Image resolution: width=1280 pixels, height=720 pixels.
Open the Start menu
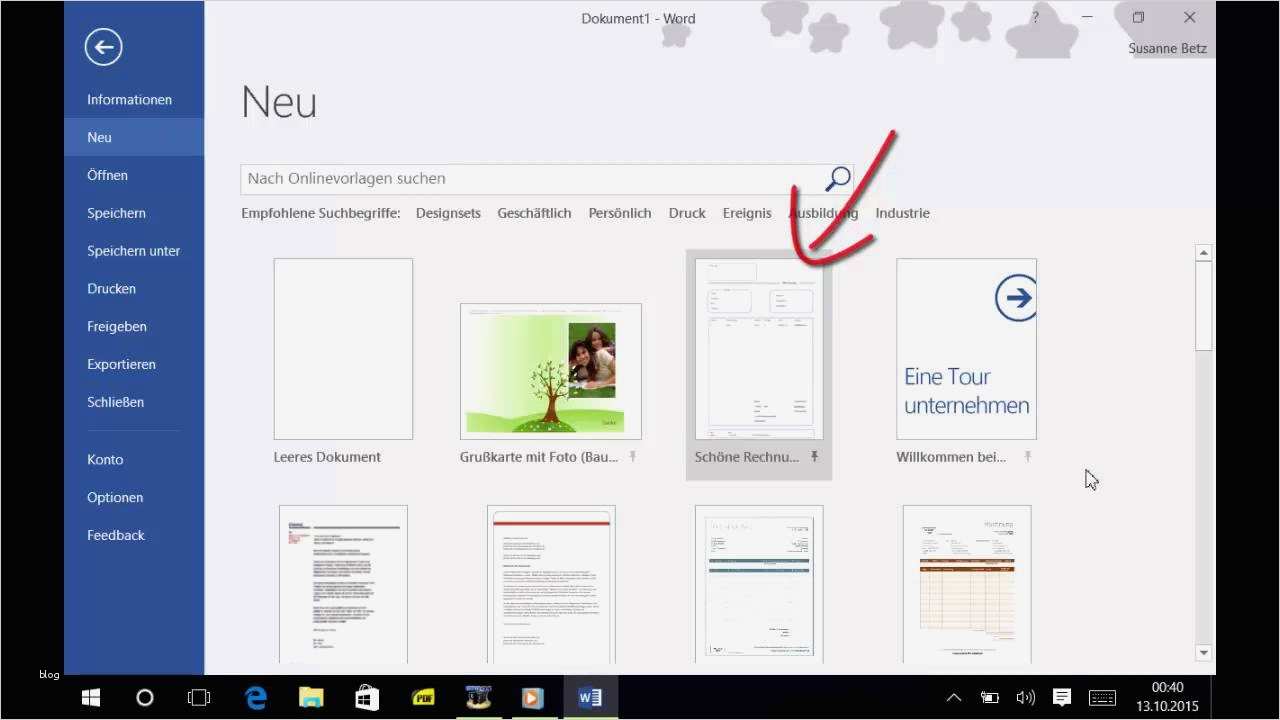90,697
